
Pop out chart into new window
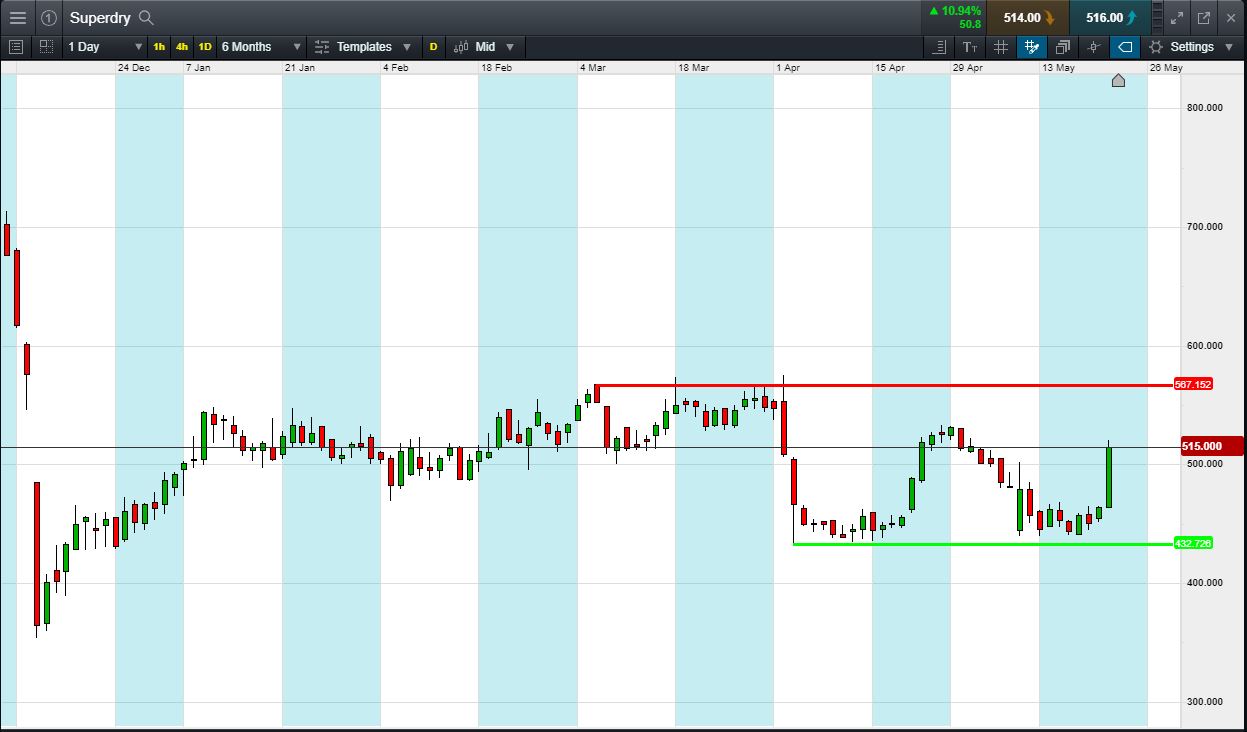click(x=1203, y=17)
